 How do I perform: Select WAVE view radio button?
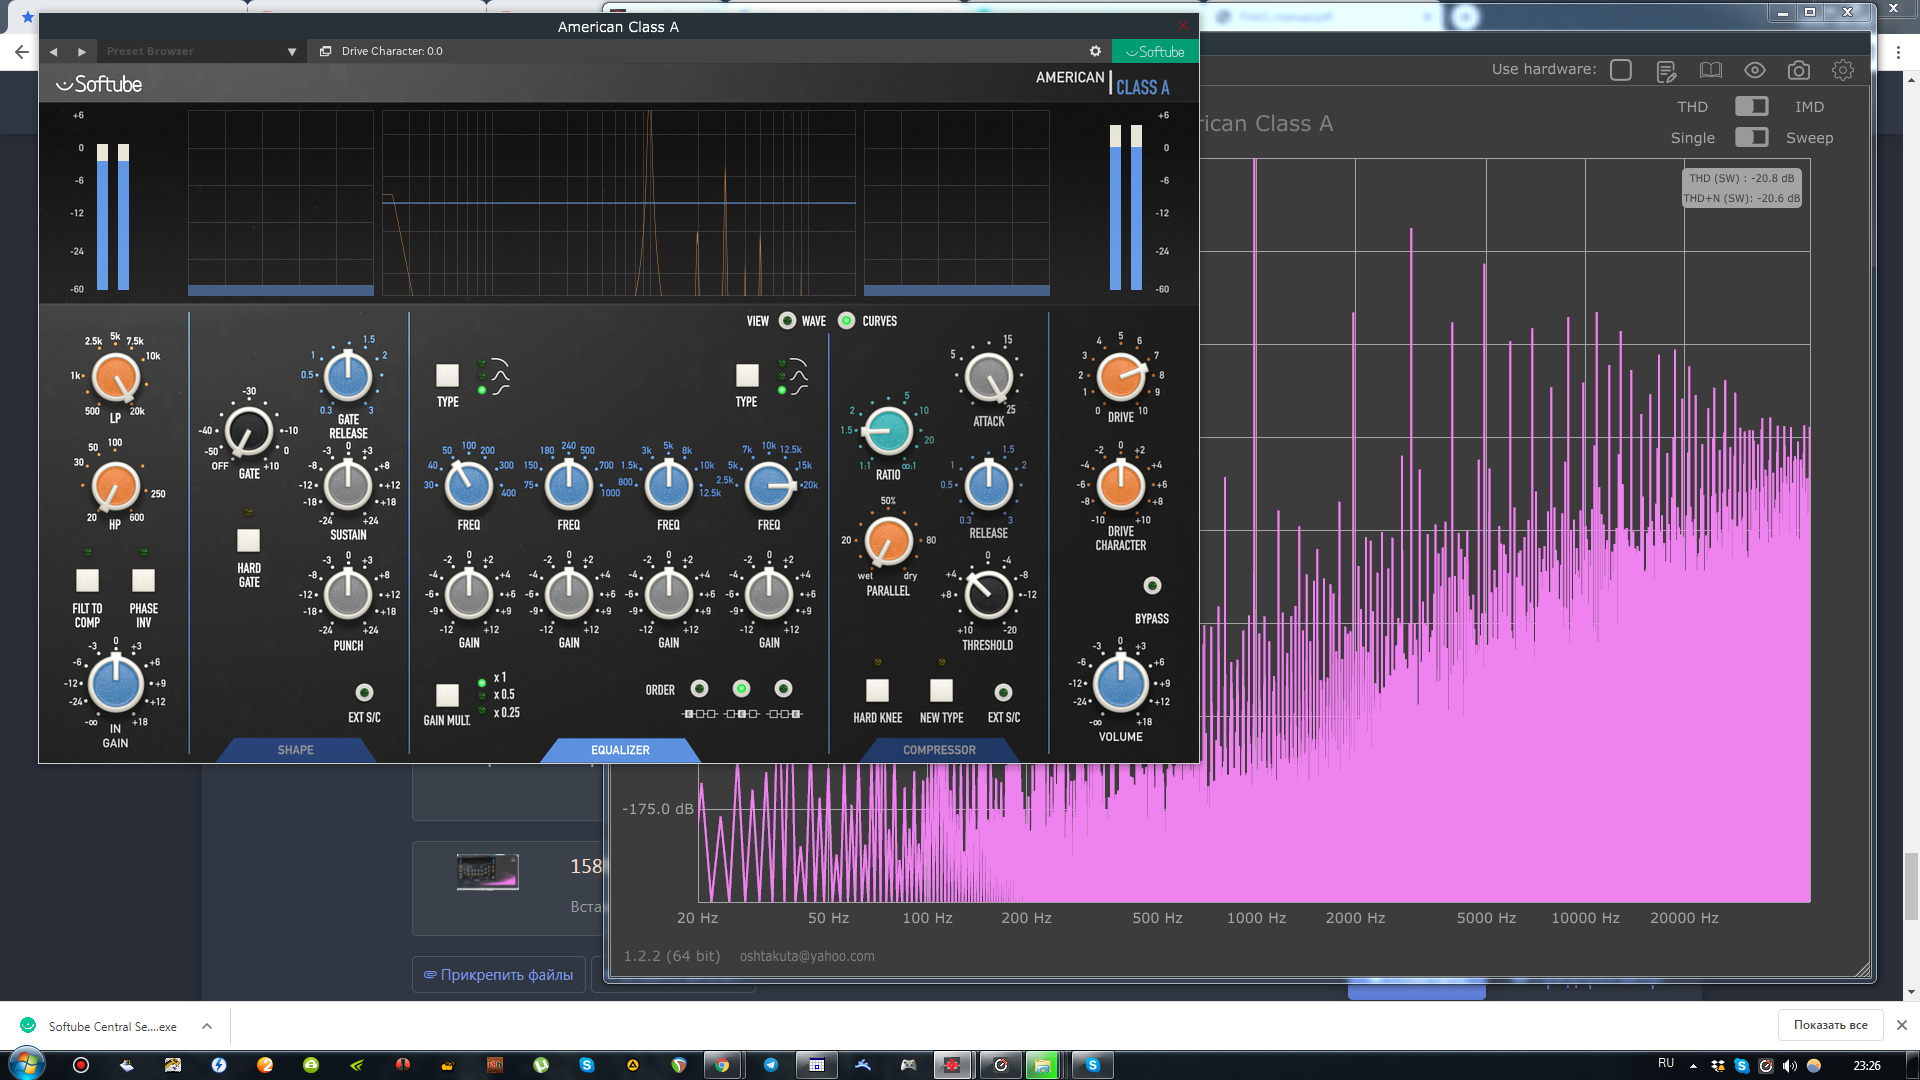pyautogui.click(x=787, y=321)
